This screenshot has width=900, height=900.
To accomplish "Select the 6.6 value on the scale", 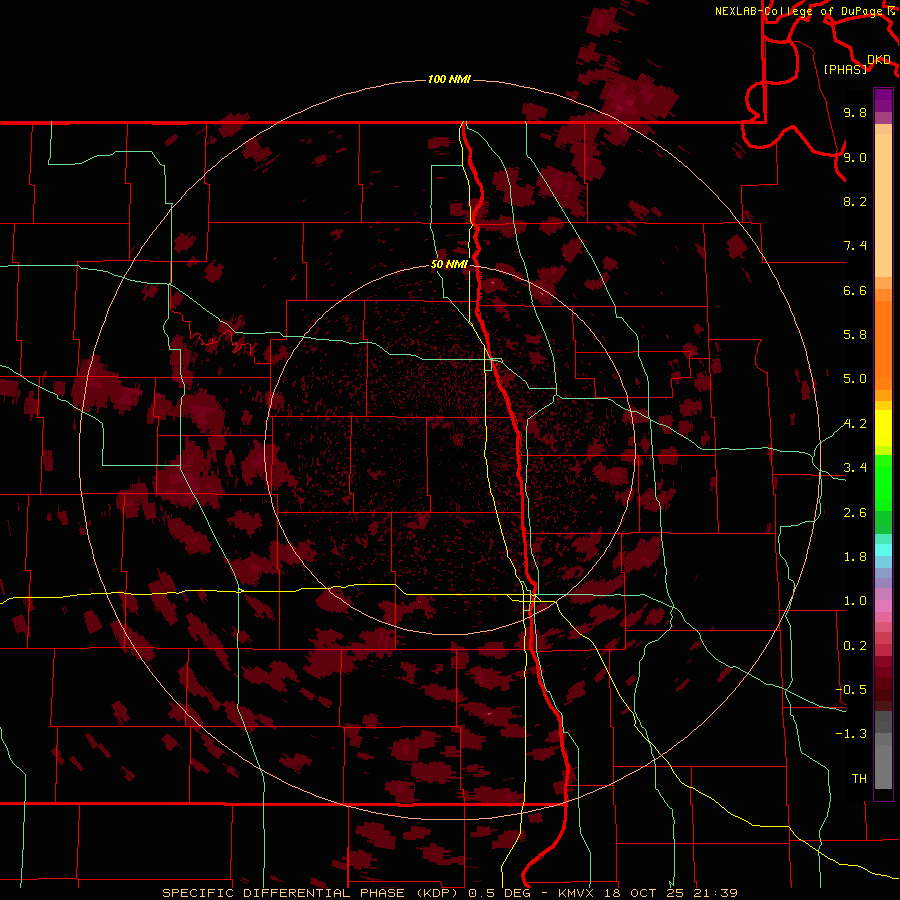I will 855,290.
